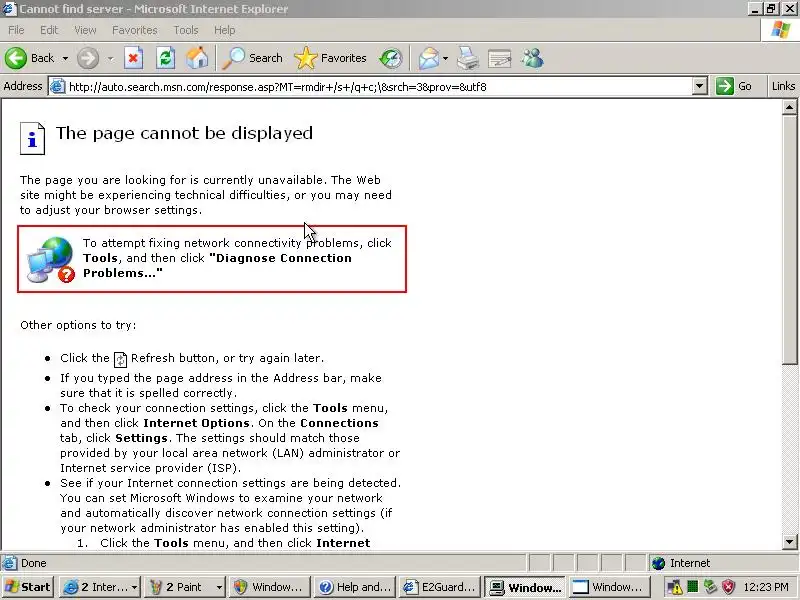Open the Messenger people icon
This screenshot has width=800, height=600.
(x=532, y=58)
